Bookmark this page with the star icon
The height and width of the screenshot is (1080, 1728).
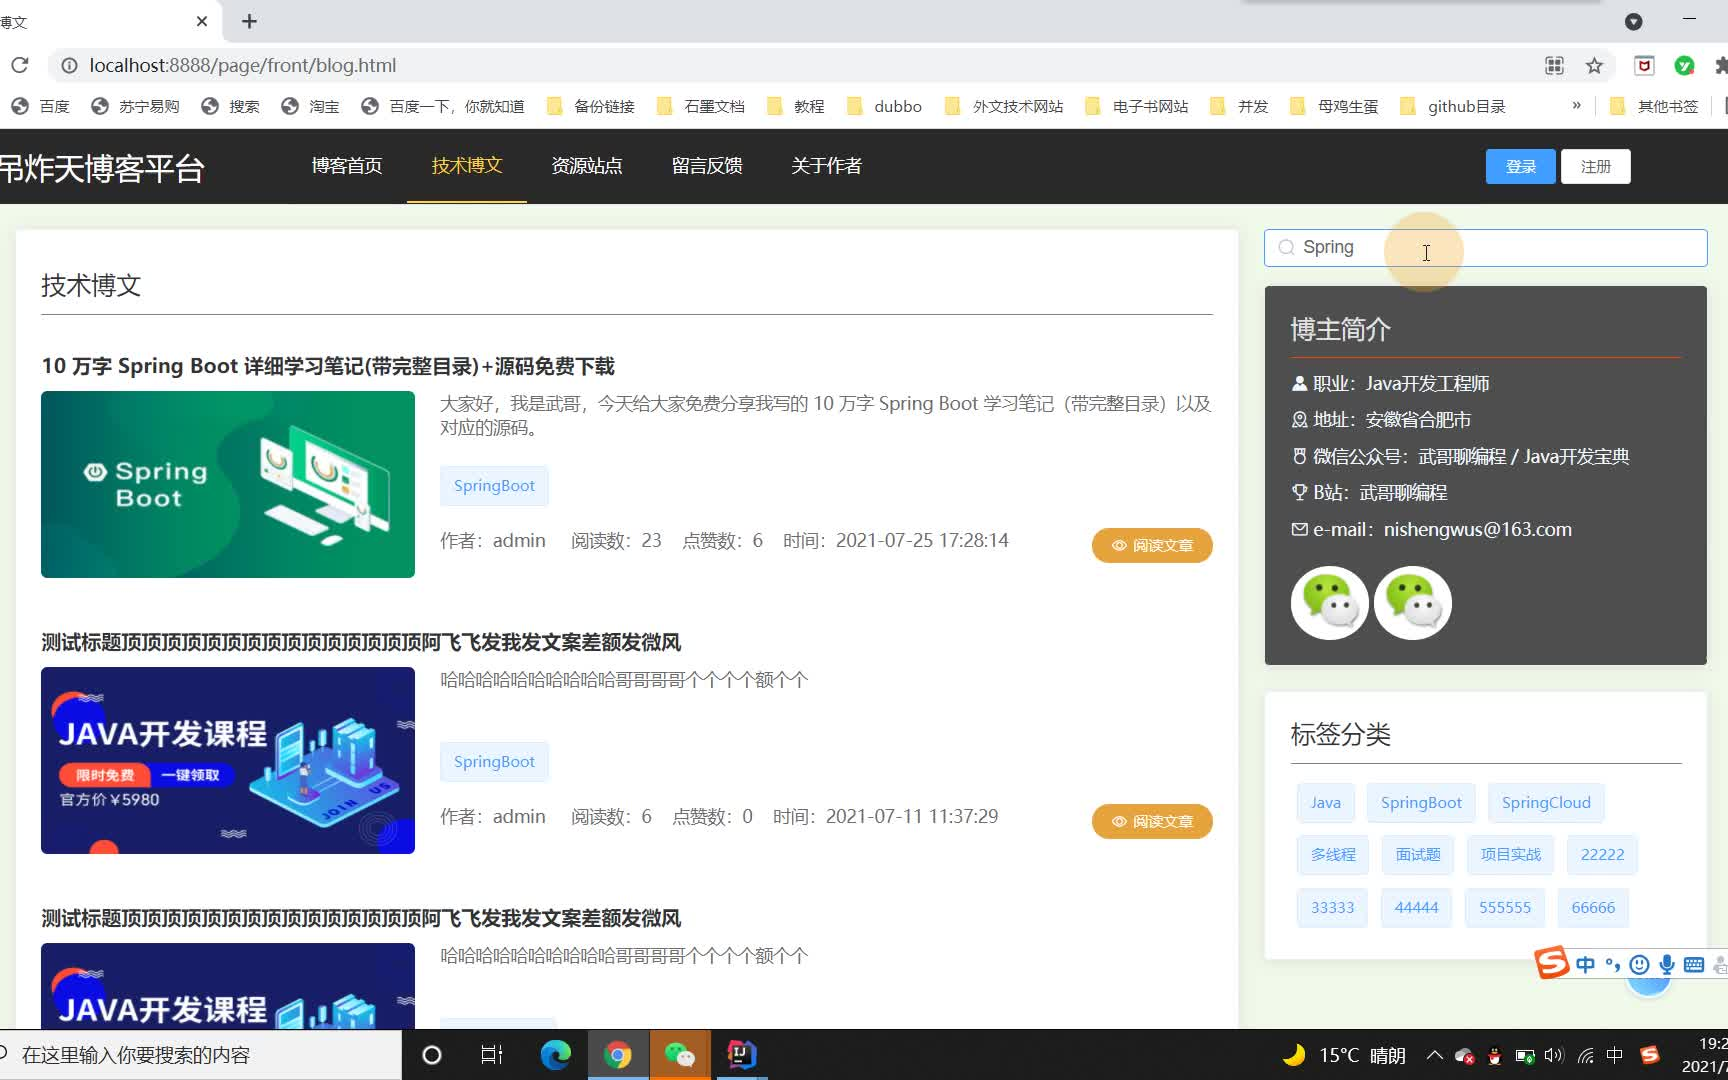1594,65
